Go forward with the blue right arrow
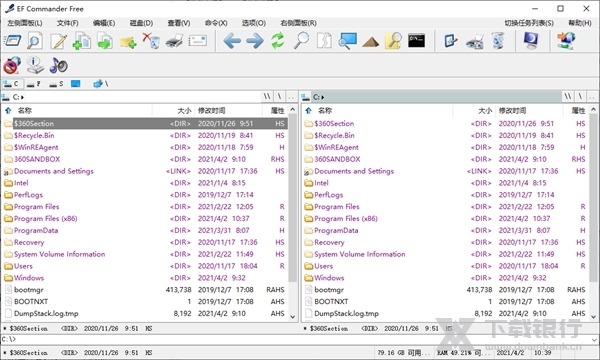 tap(255, 41)
